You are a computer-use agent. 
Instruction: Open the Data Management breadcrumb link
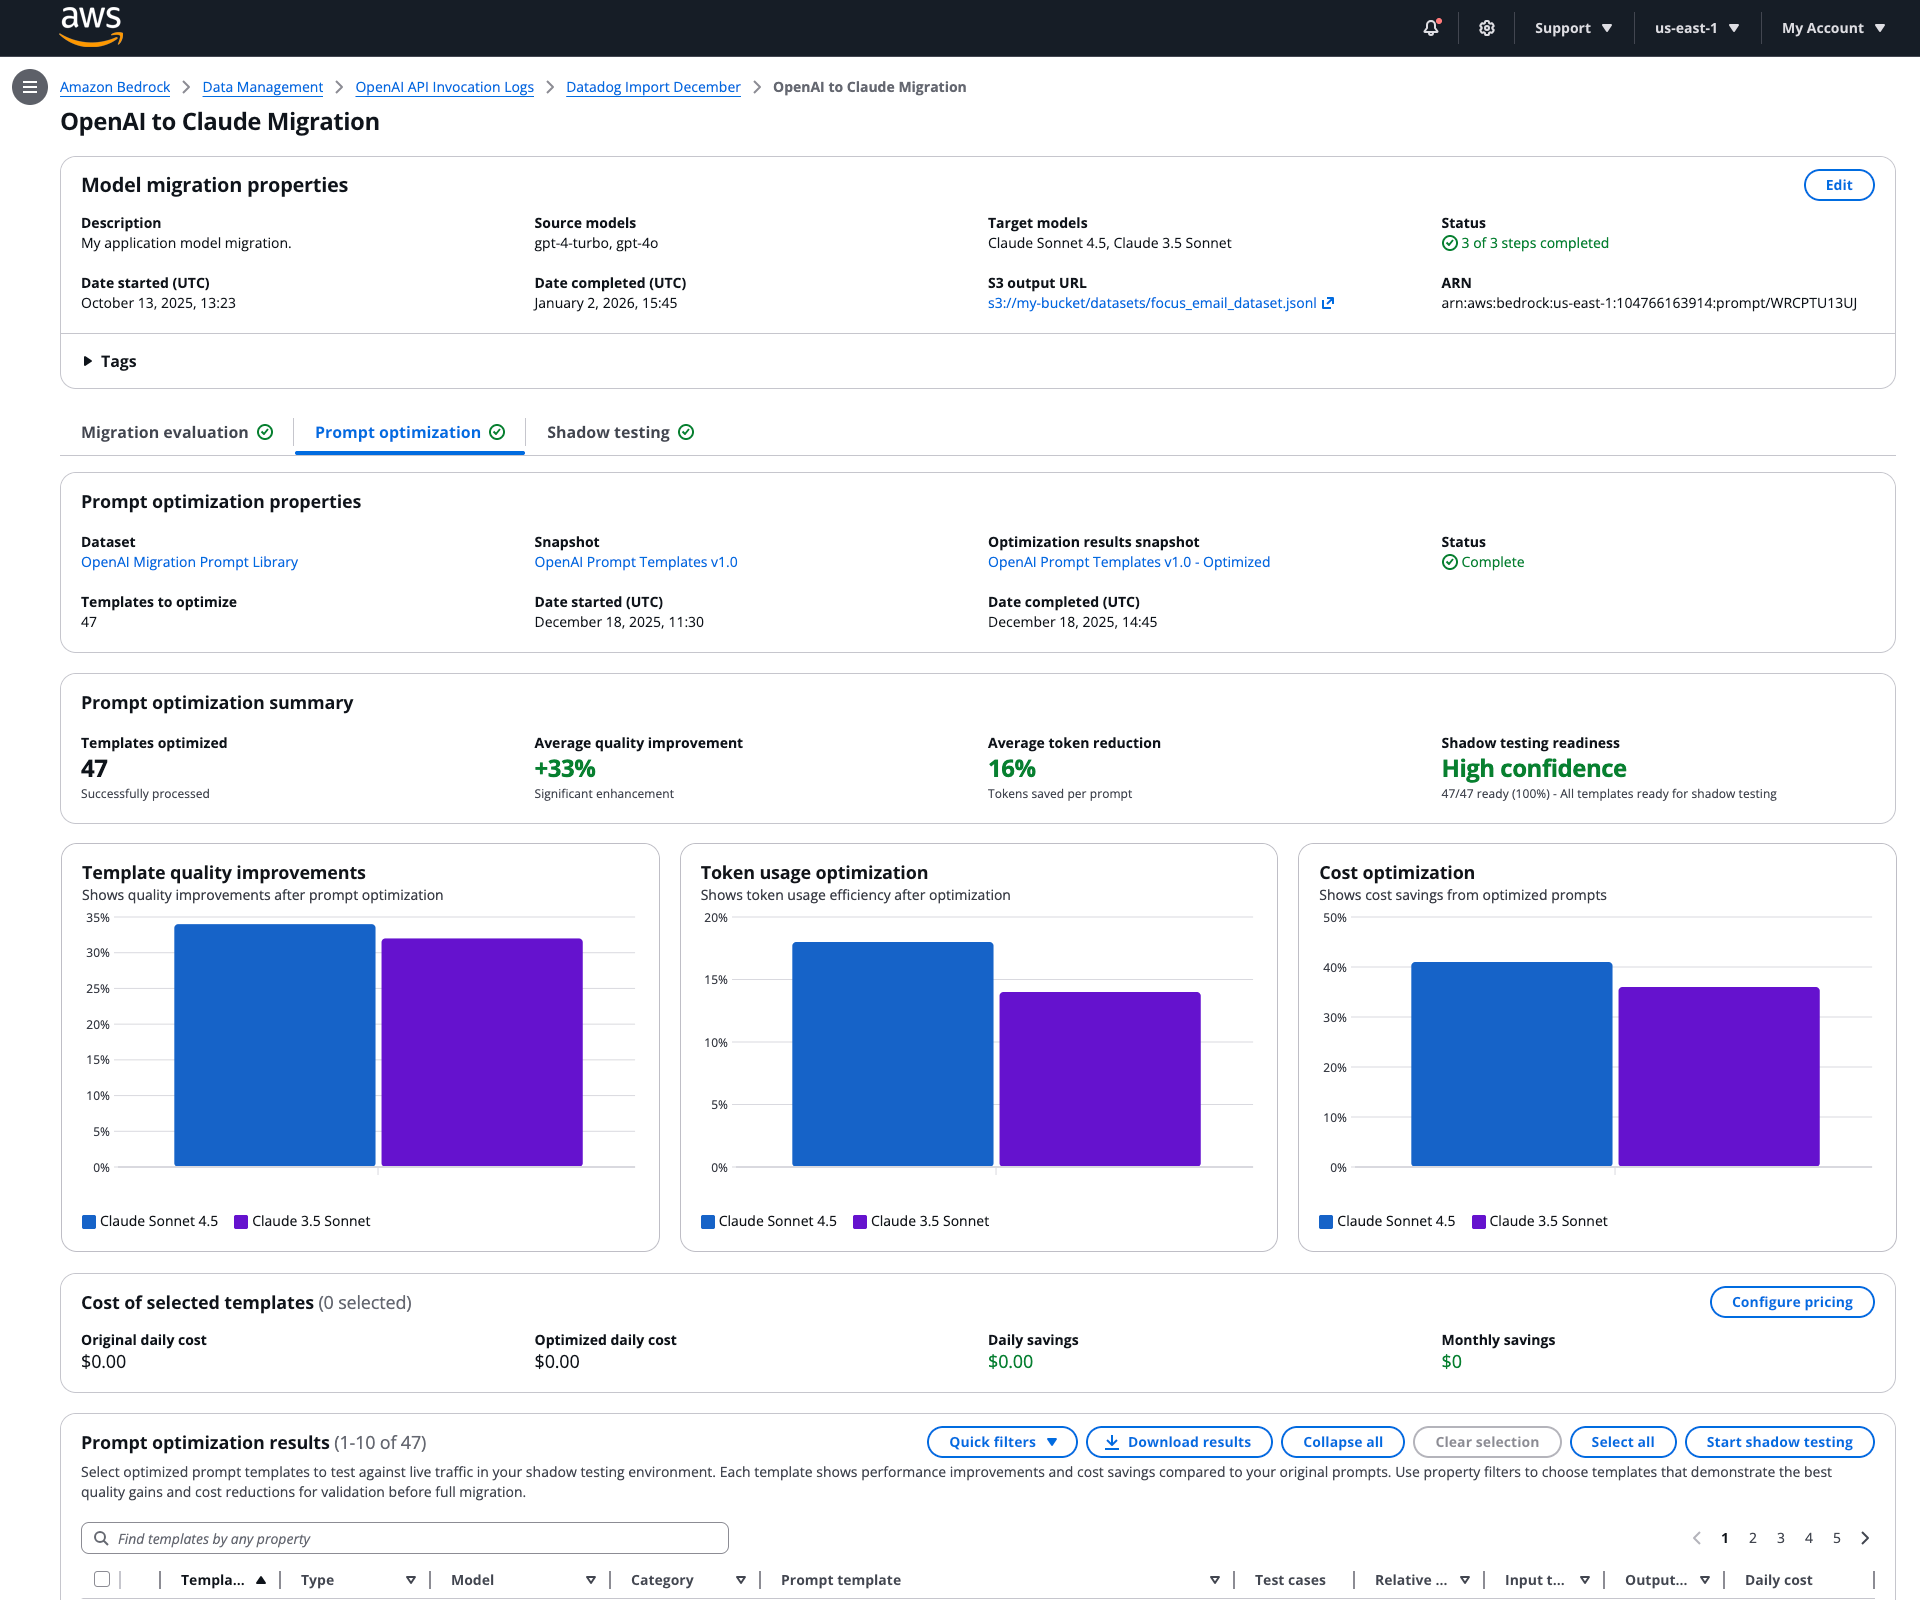(x=263, y=87)
